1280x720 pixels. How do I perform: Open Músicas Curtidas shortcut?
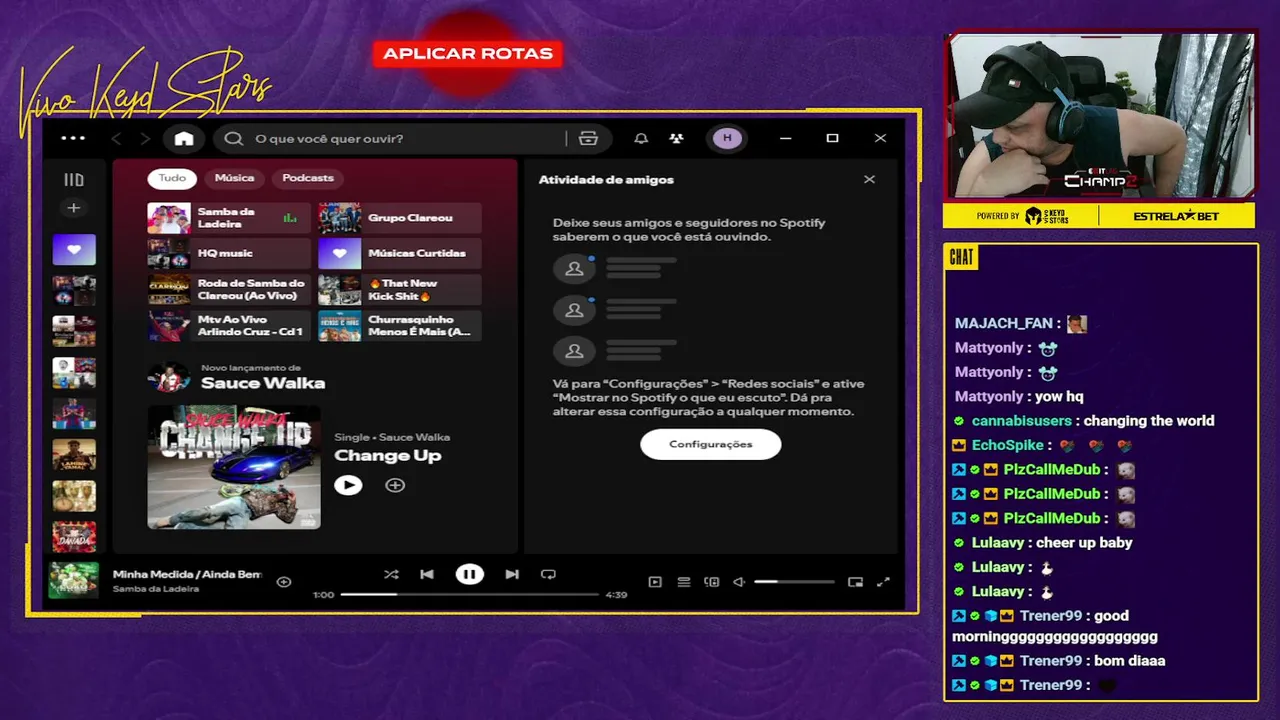pos(400,254)
